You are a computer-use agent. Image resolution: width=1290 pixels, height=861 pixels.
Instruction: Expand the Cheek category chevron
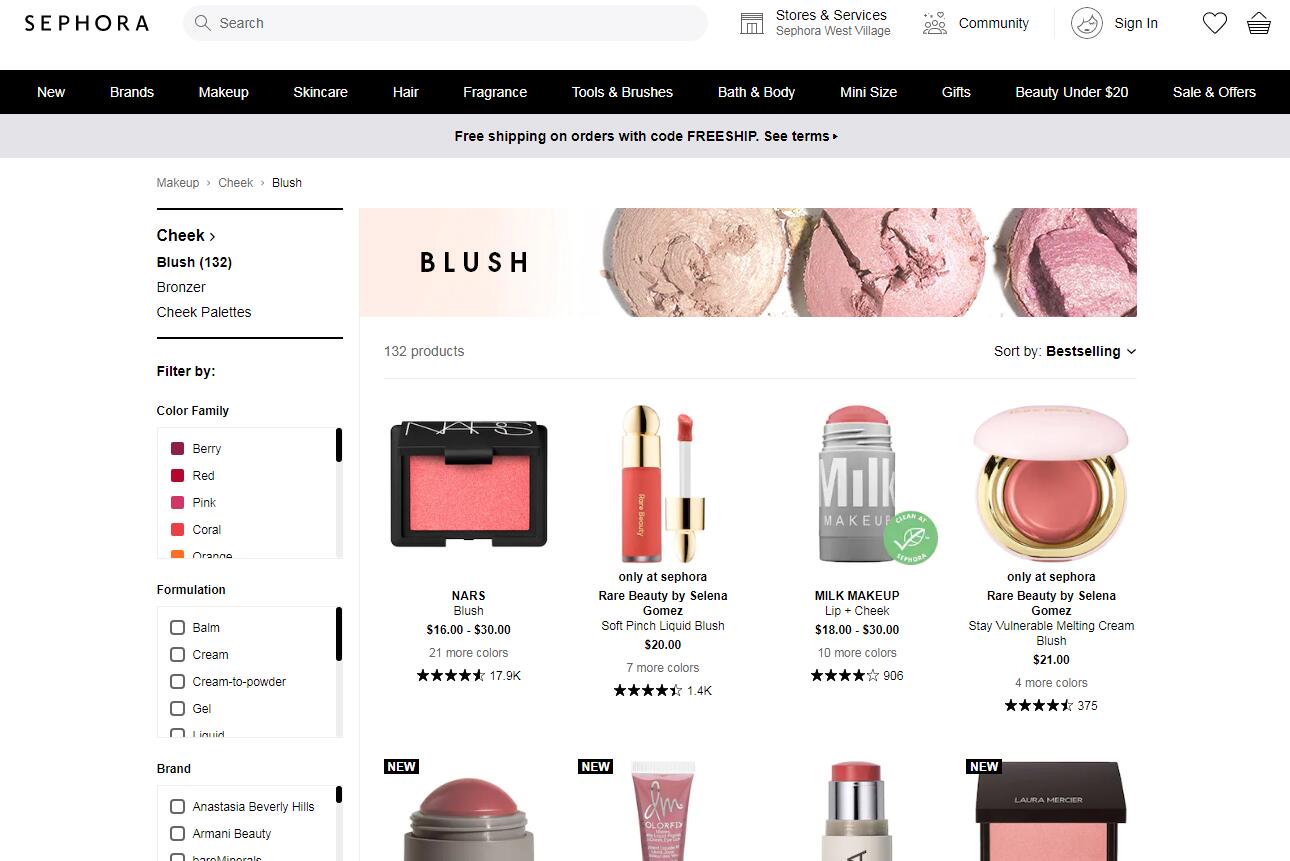point(213,237)
